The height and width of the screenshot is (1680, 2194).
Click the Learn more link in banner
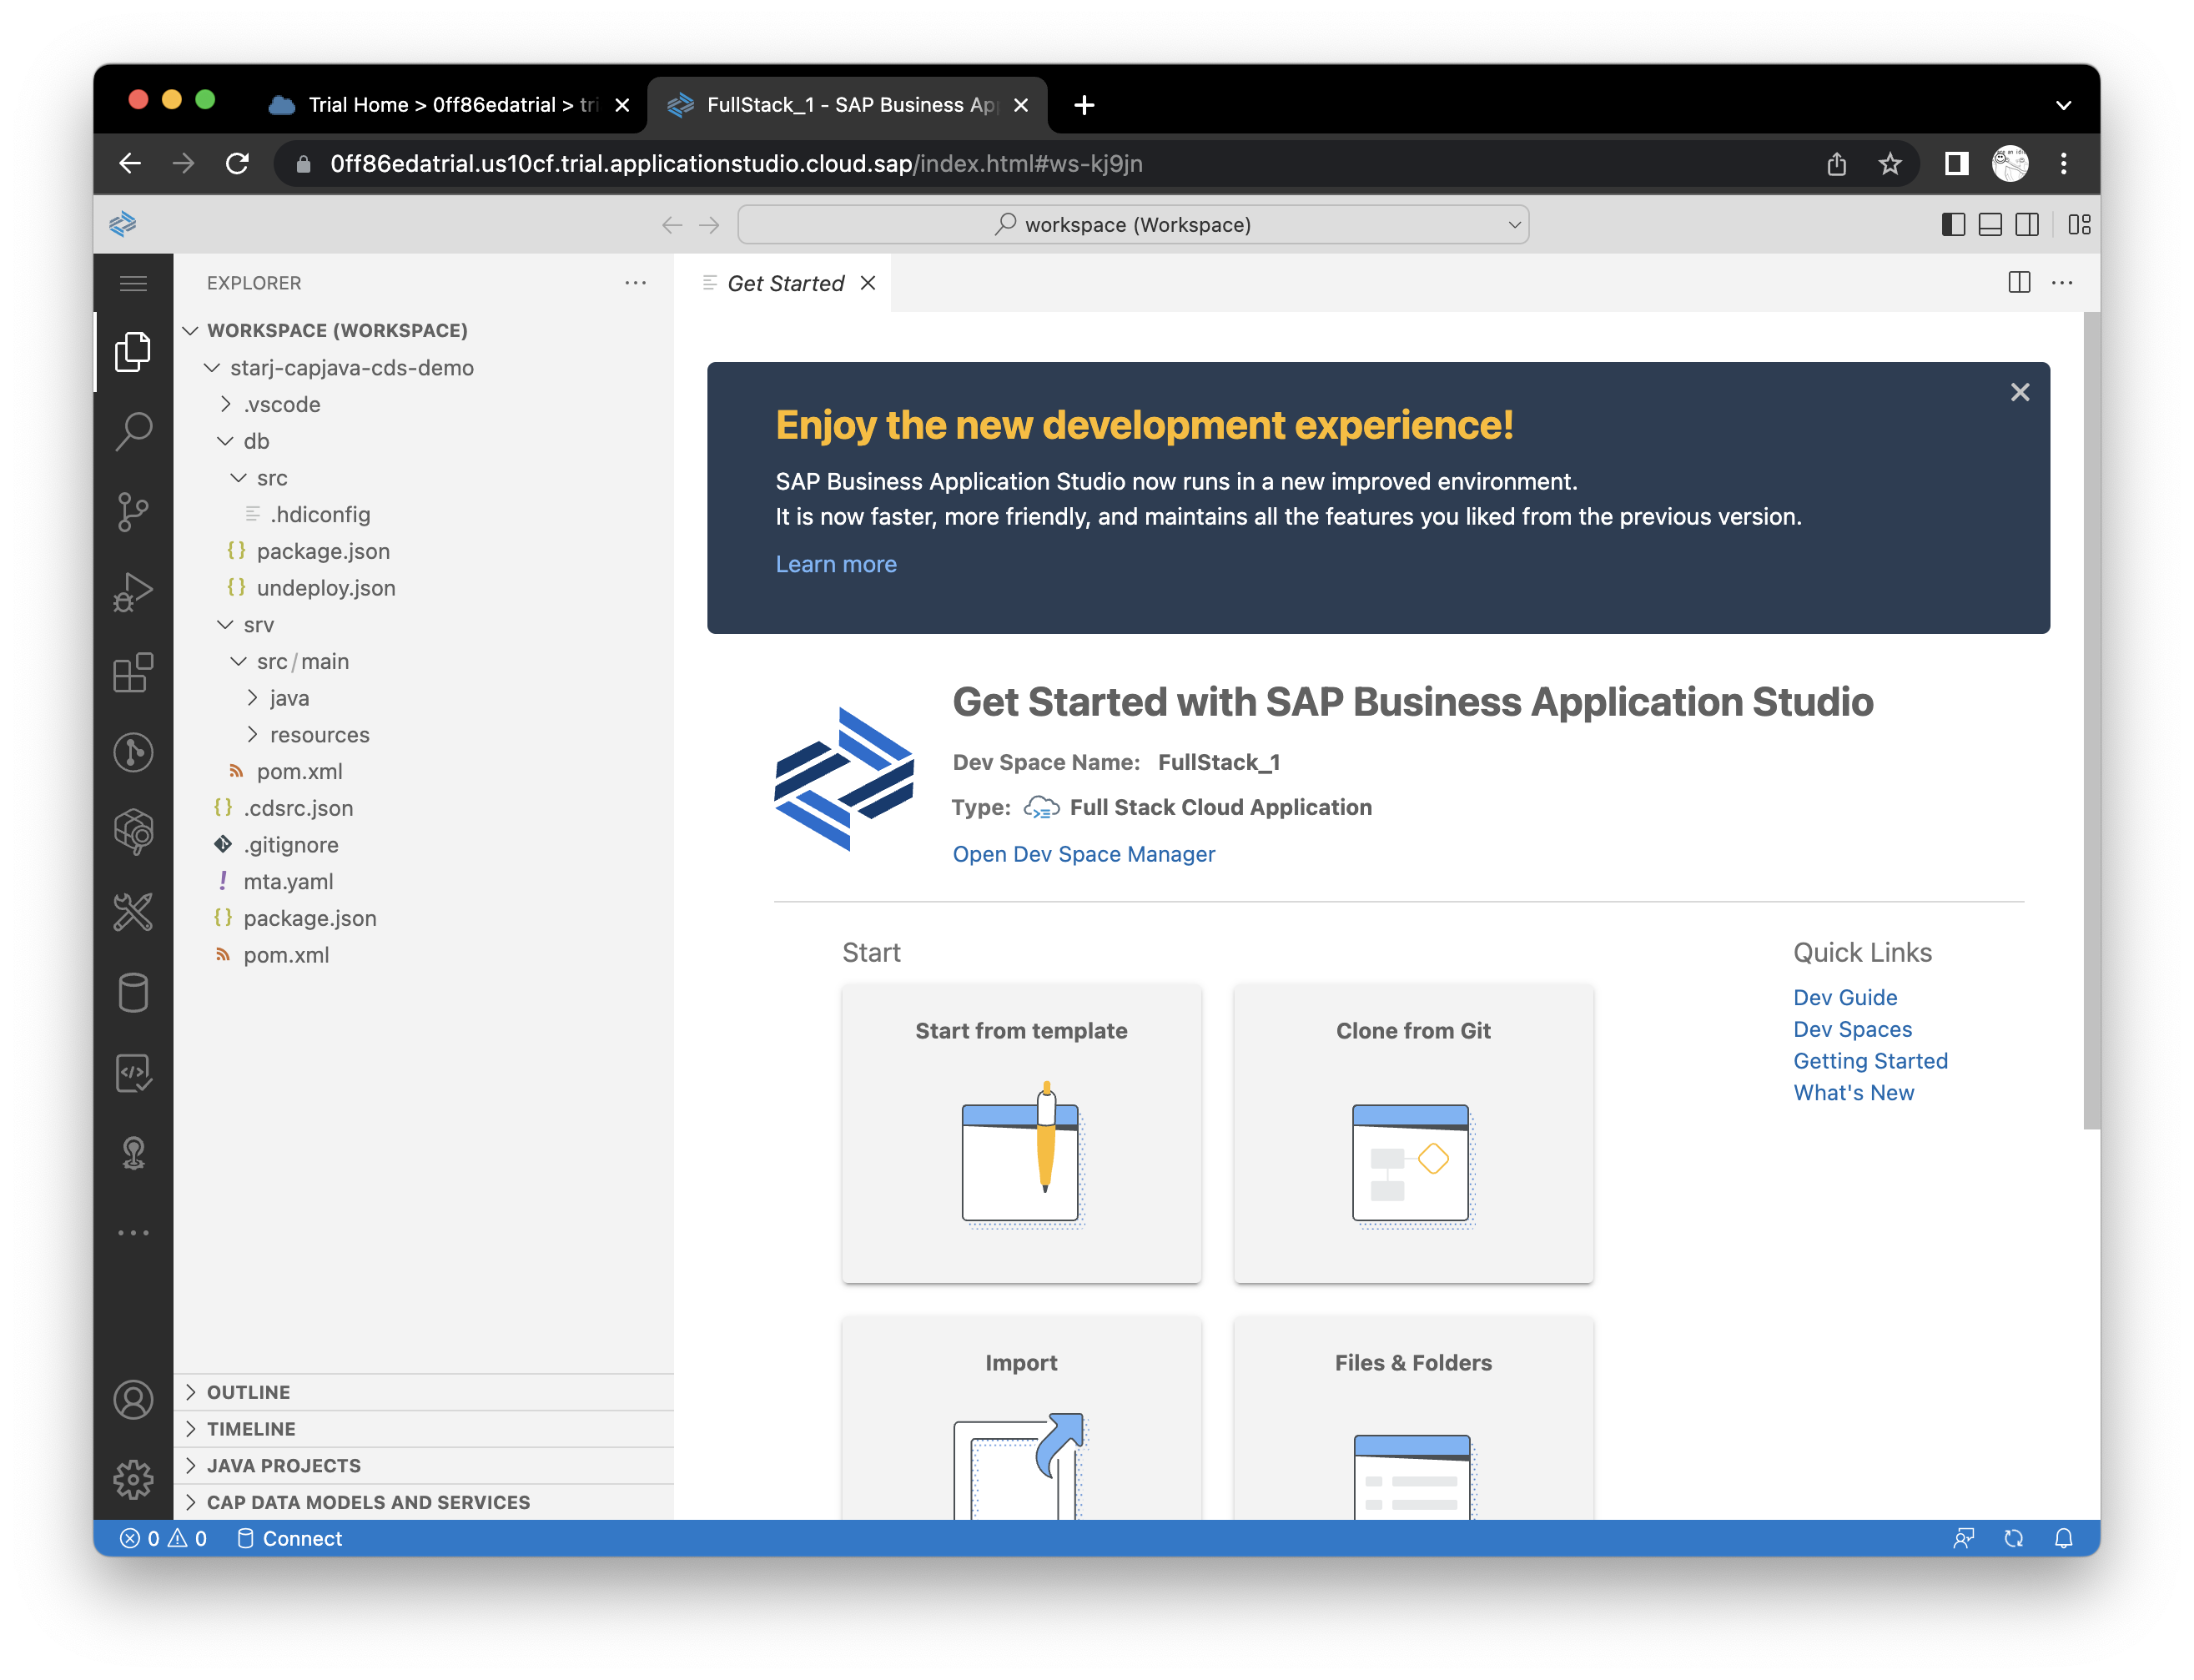pyautogui.click(x=835, y=564)
